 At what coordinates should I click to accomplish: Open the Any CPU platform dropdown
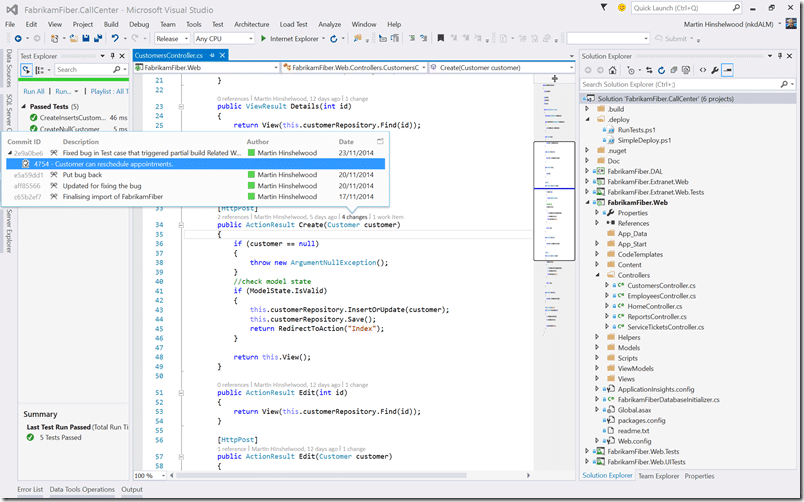tap(224, 38)
